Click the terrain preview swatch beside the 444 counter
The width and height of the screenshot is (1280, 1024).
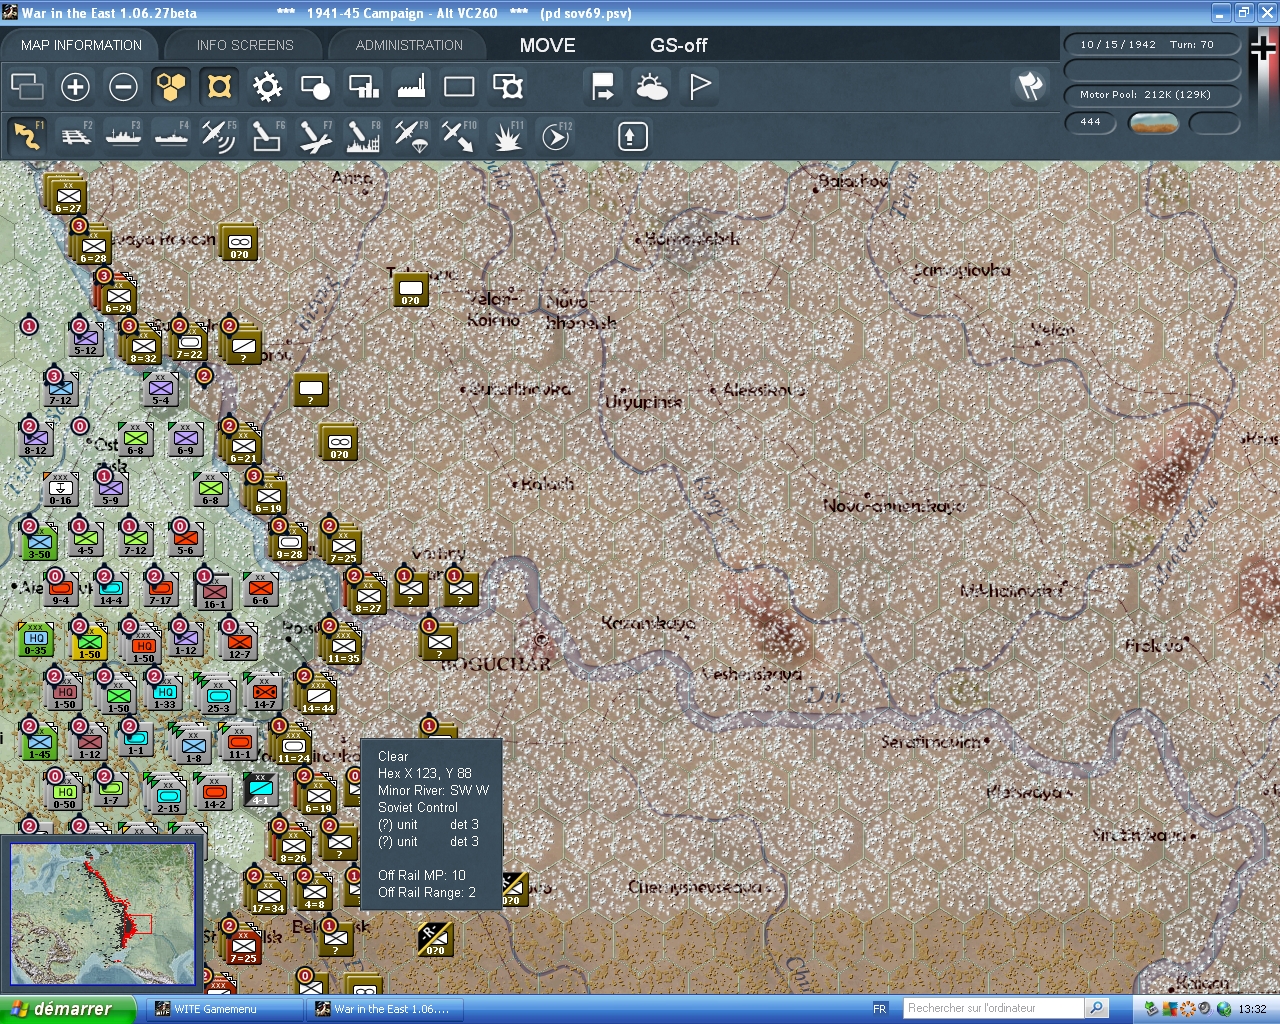point(1155,123)
